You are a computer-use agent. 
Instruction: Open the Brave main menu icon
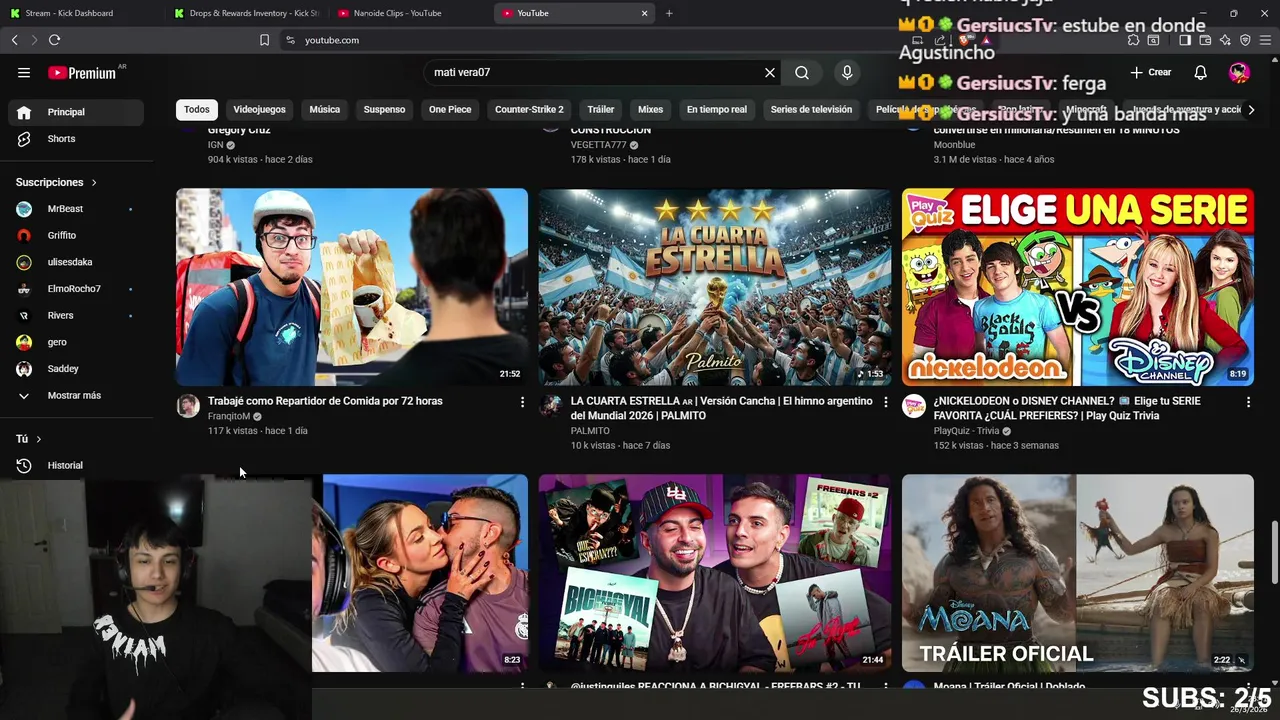pyautogui.click(x=1266, y=40)
